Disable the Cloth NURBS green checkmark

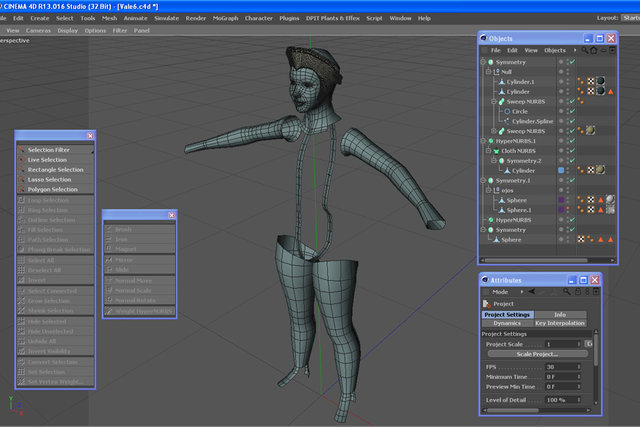[572, 151]
